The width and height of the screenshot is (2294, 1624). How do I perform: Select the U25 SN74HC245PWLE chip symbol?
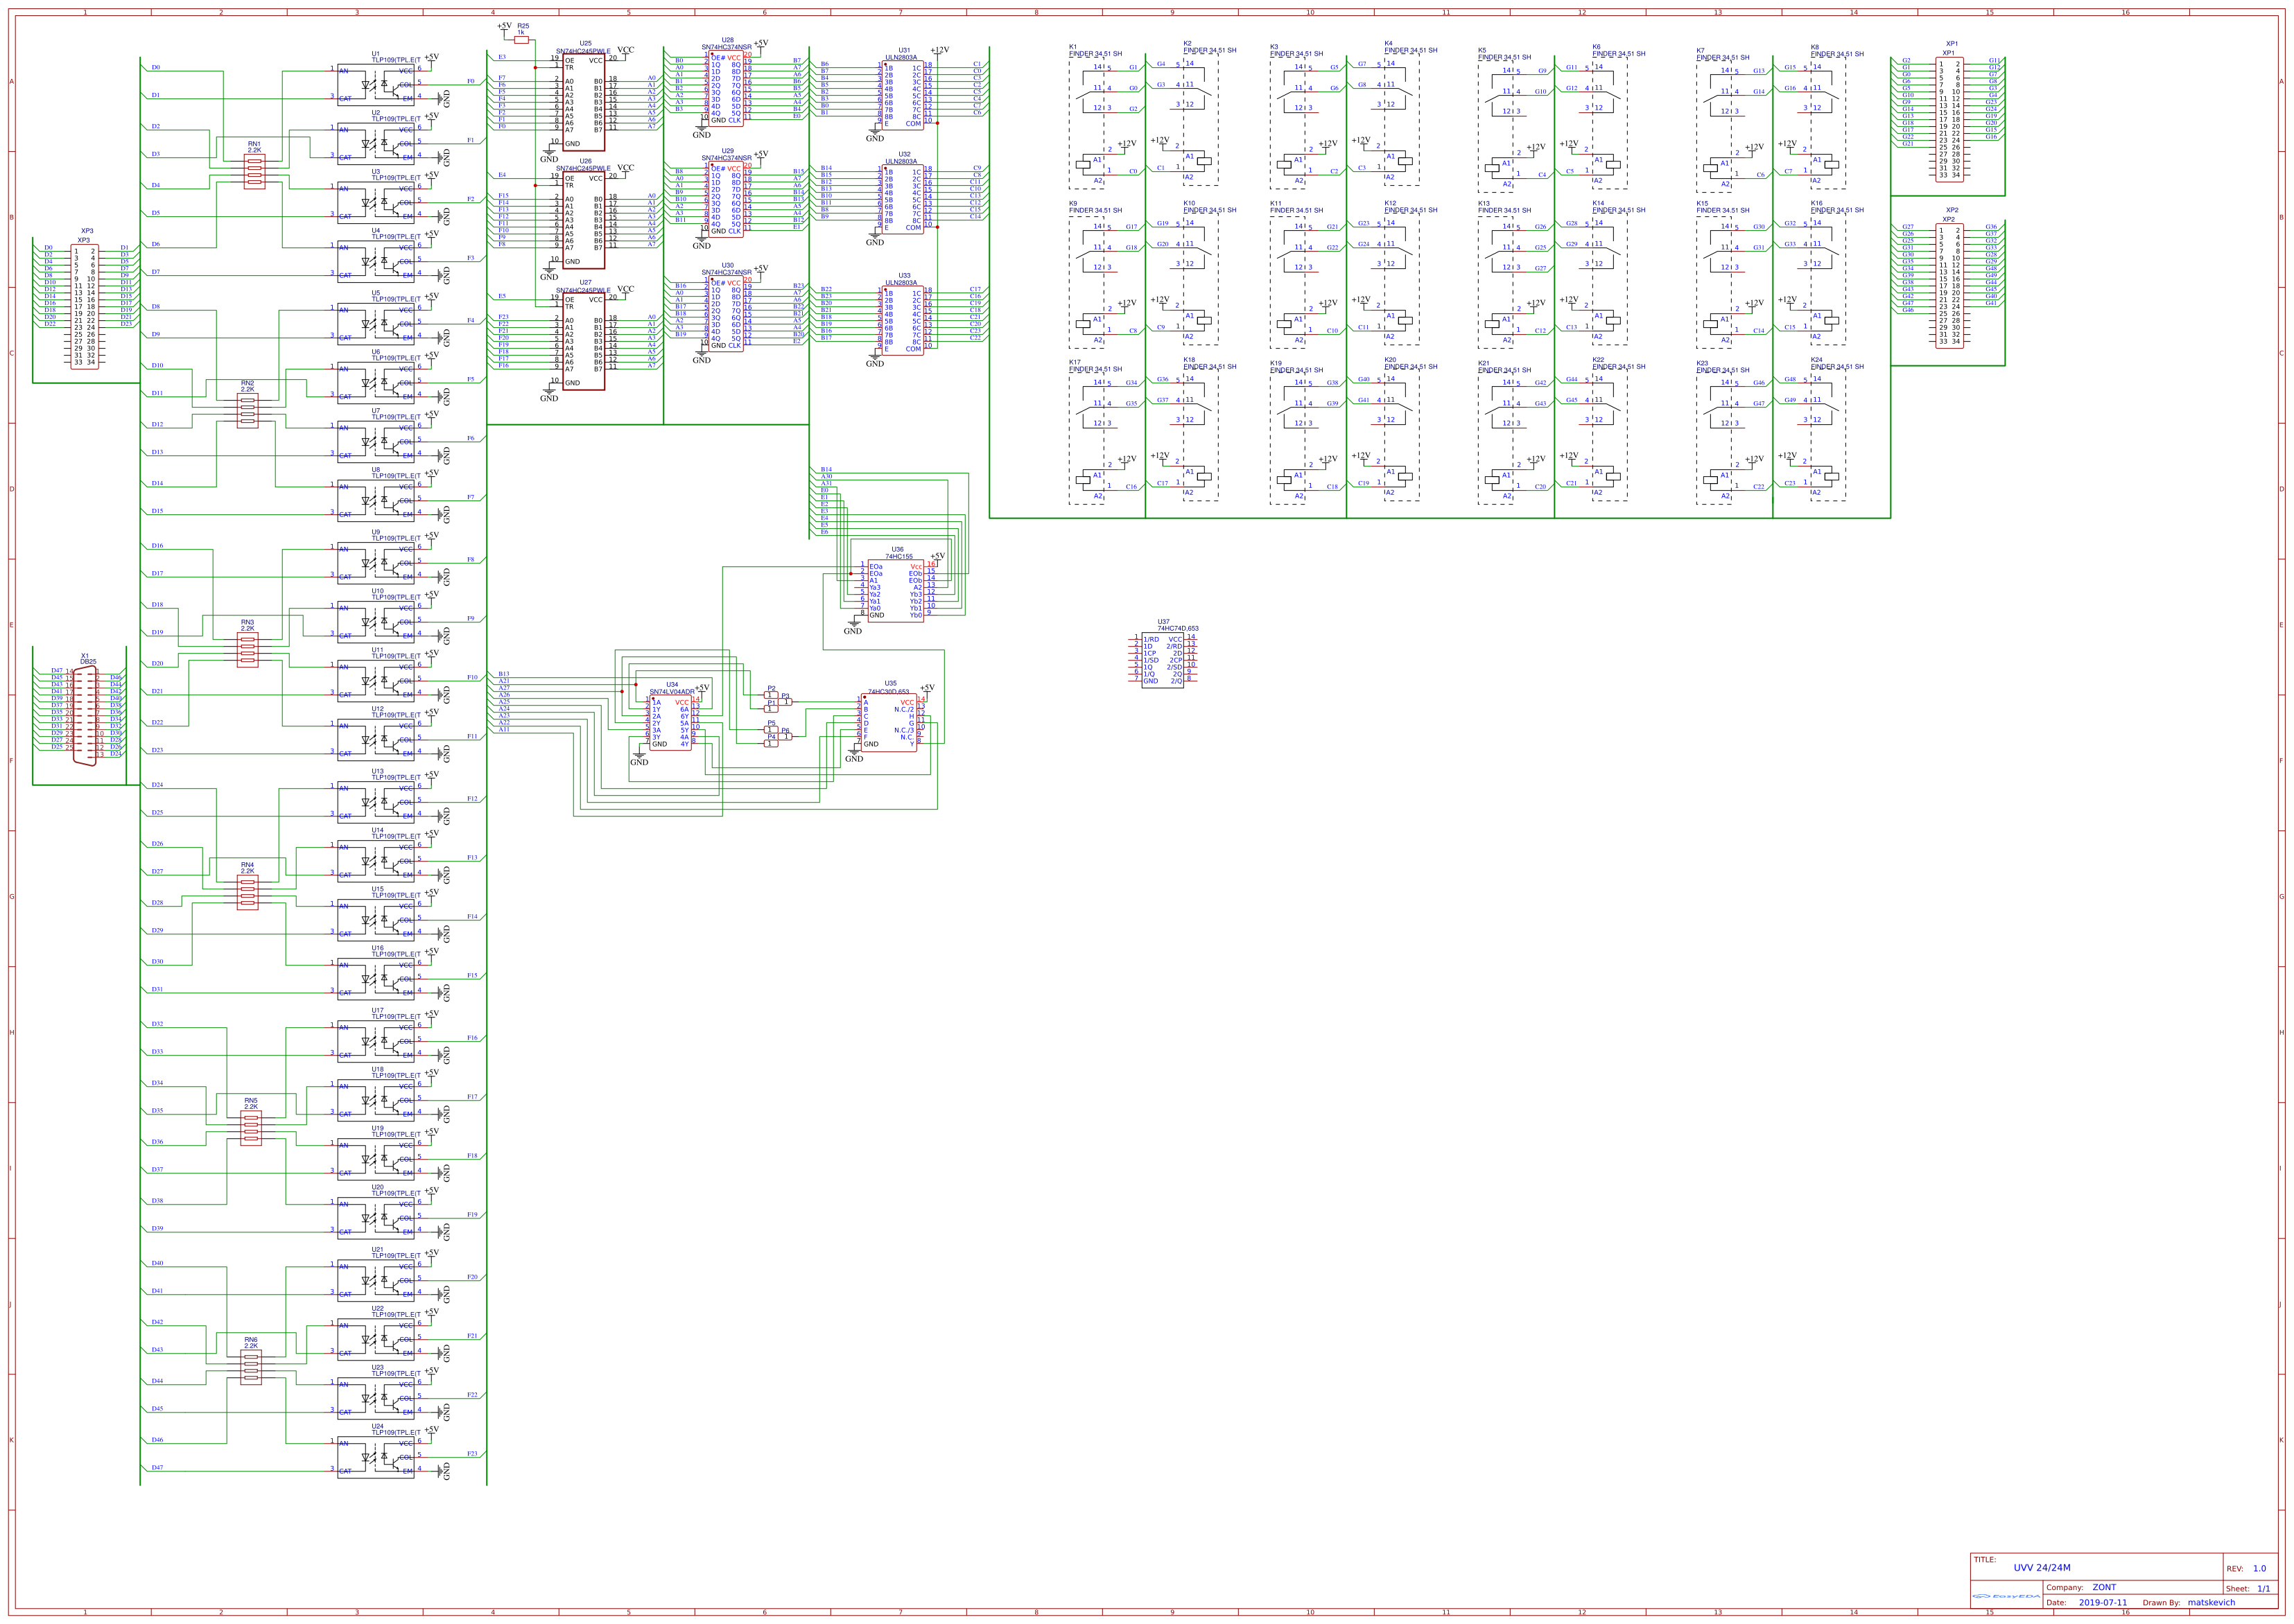pyautogui.click(x=583, y=102)
